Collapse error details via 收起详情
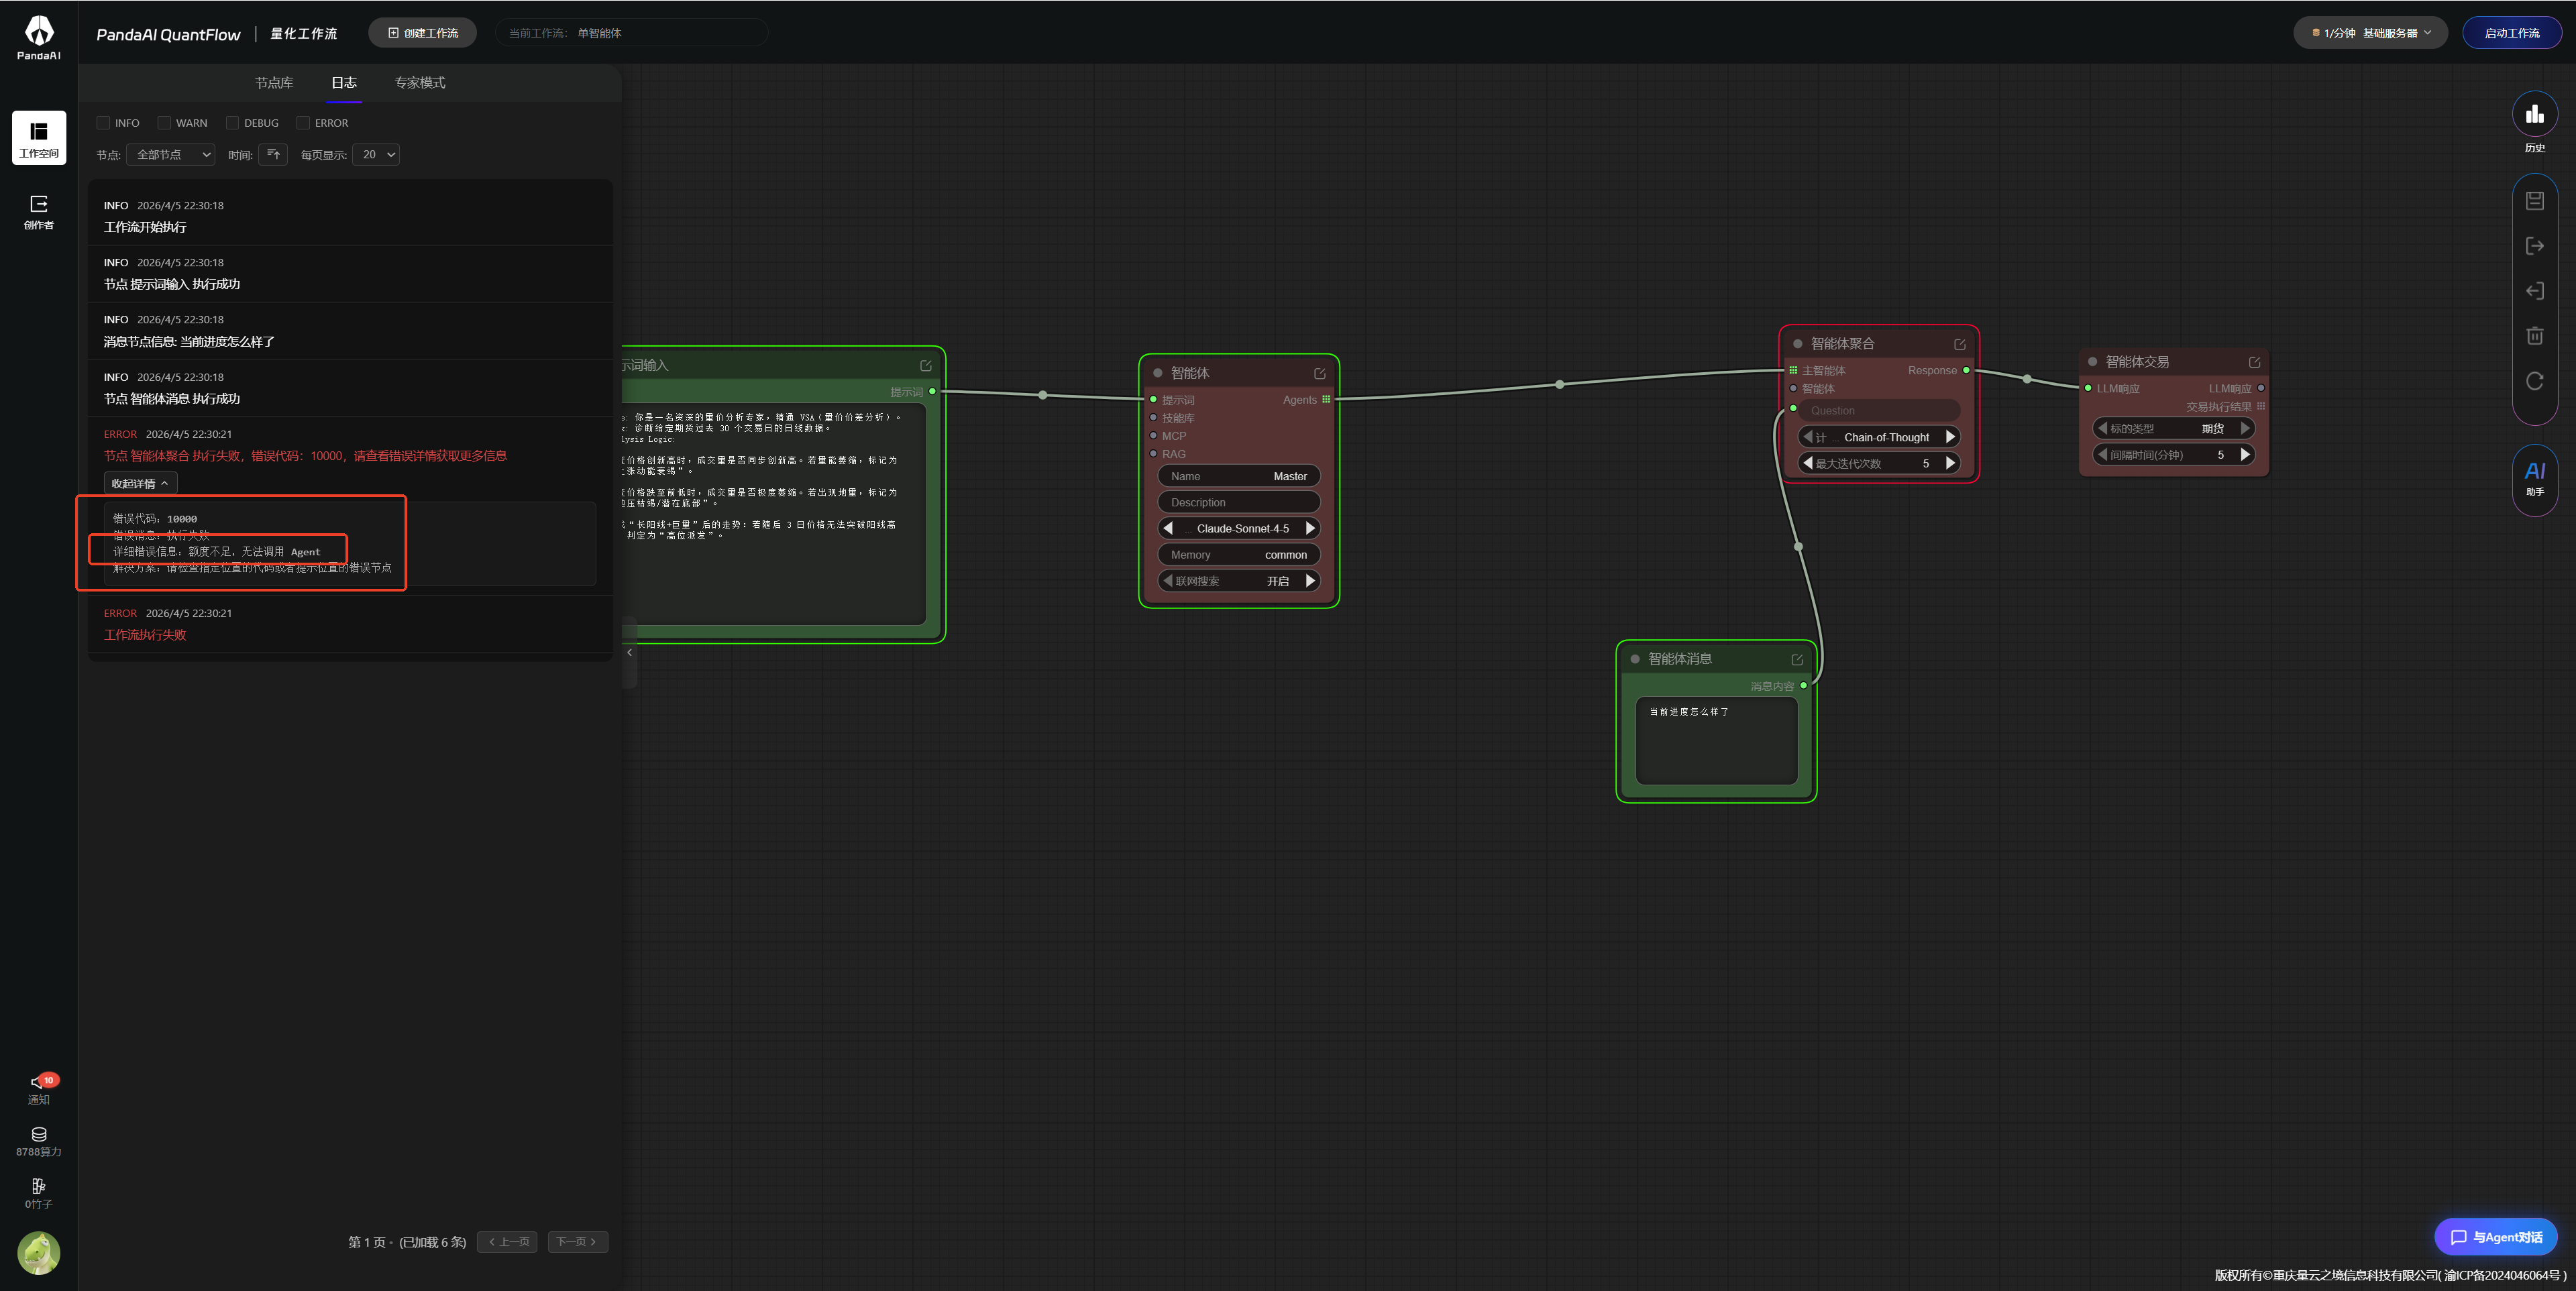The width and height of the screenshot is (2576, 1291). coord(140,483)
